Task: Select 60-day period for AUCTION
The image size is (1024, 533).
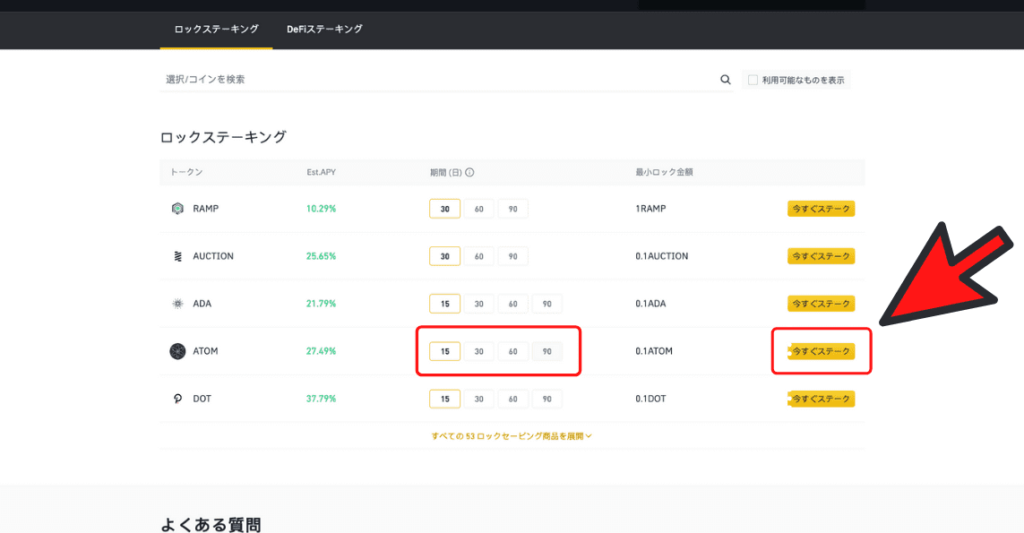Action: click(x=479, y=256)
